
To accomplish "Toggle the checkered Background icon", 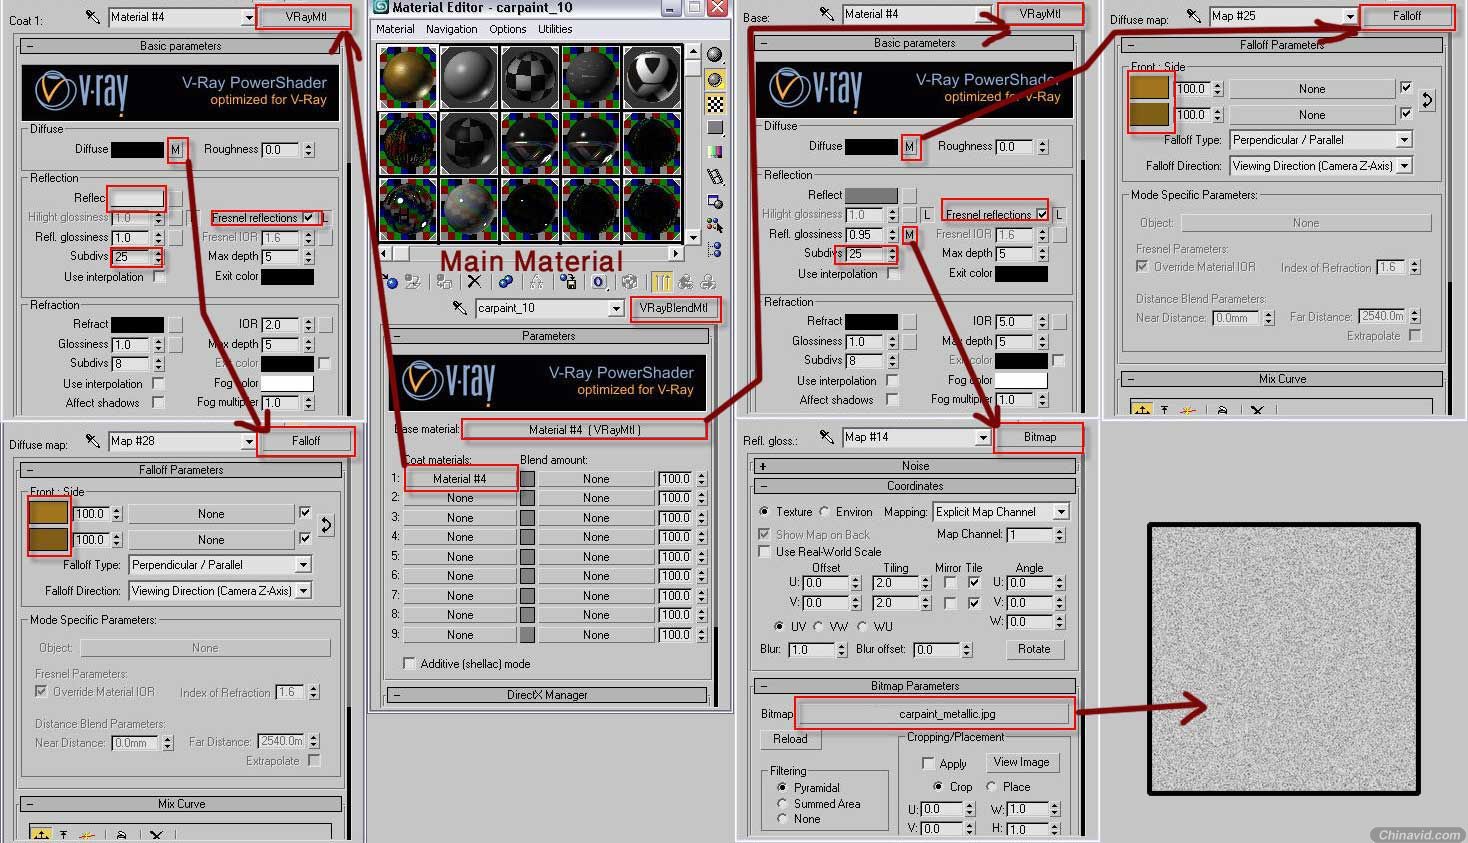I will pos(715,103).
